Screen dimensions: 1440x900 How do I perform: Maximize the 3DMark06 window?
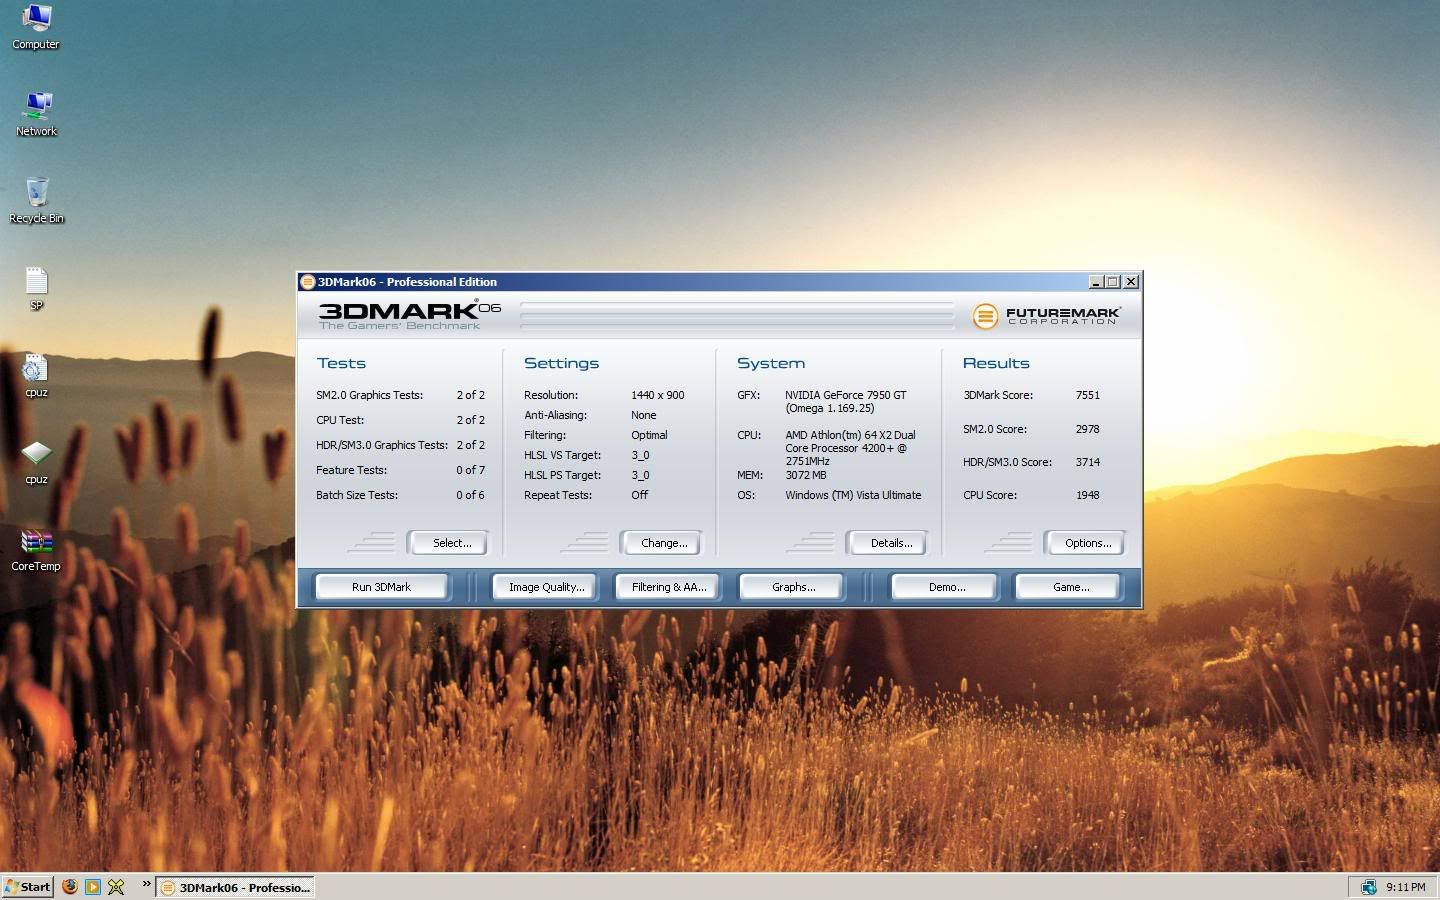pyautogui.click(x=1113, y=282)
